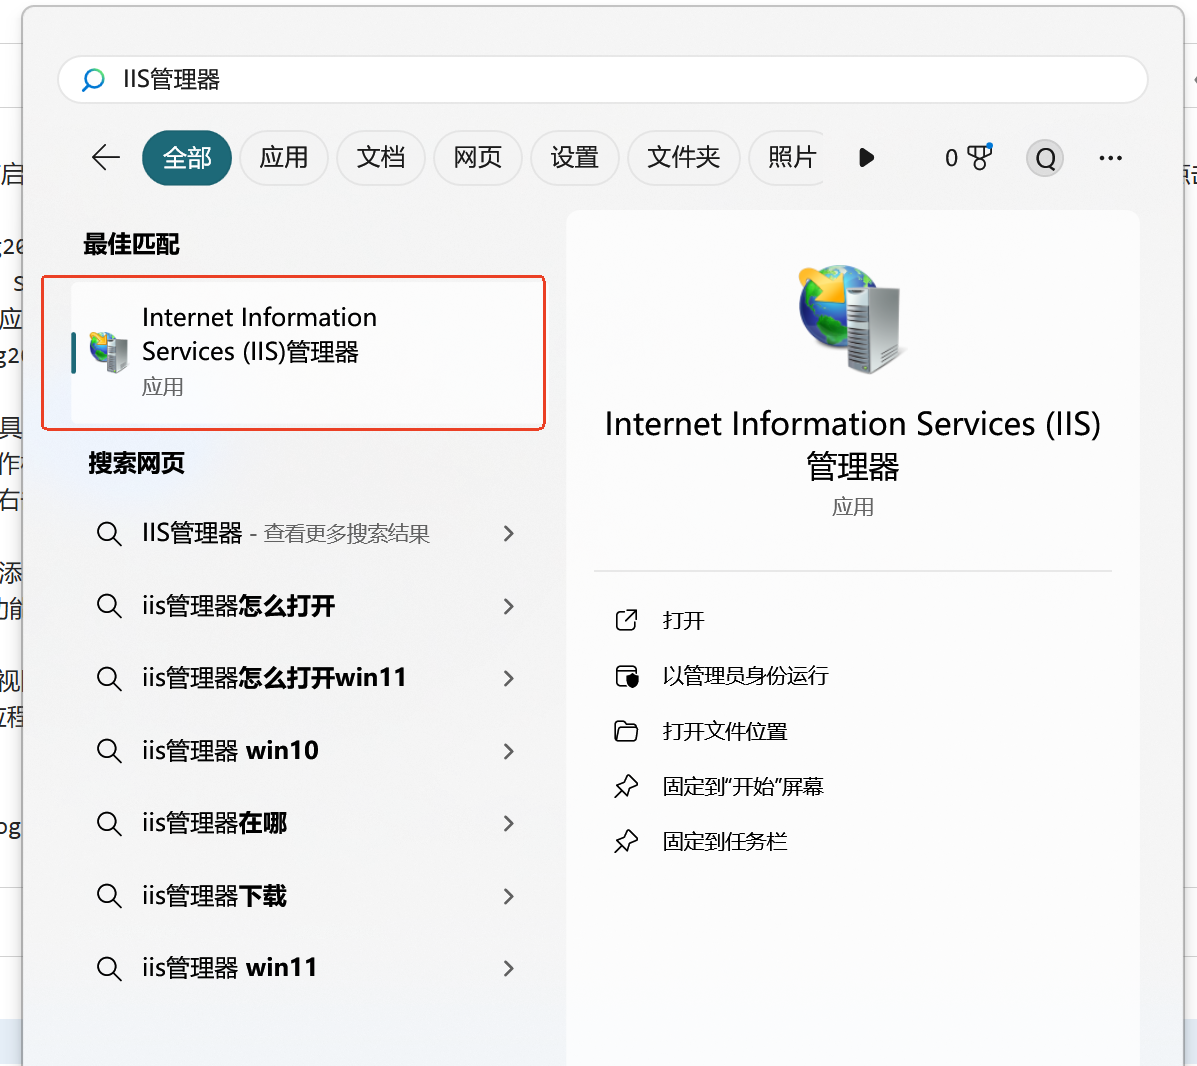The image size is (1197, 1066).
Task: Click 打开 to launch IIS manager
Action: point(683,620)
